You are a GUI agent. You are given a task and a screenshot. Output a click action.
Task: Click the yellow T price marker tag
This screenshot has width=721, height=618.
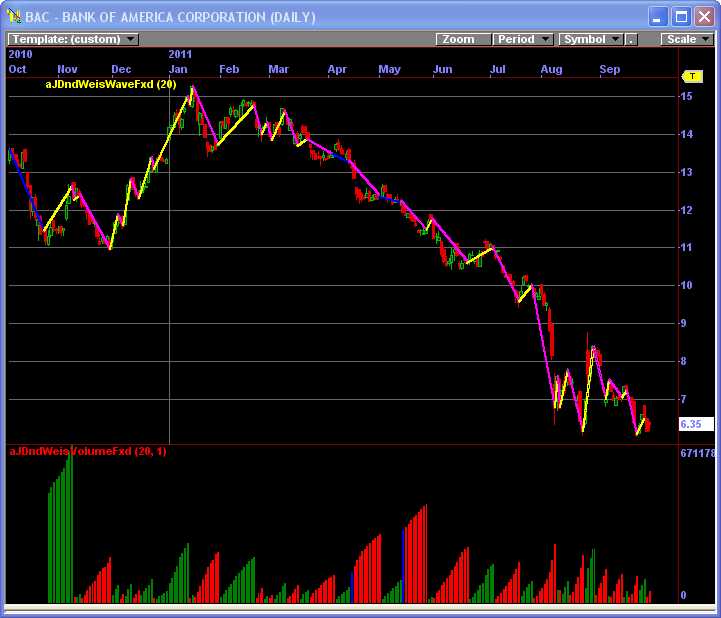(x=692, y=76)
